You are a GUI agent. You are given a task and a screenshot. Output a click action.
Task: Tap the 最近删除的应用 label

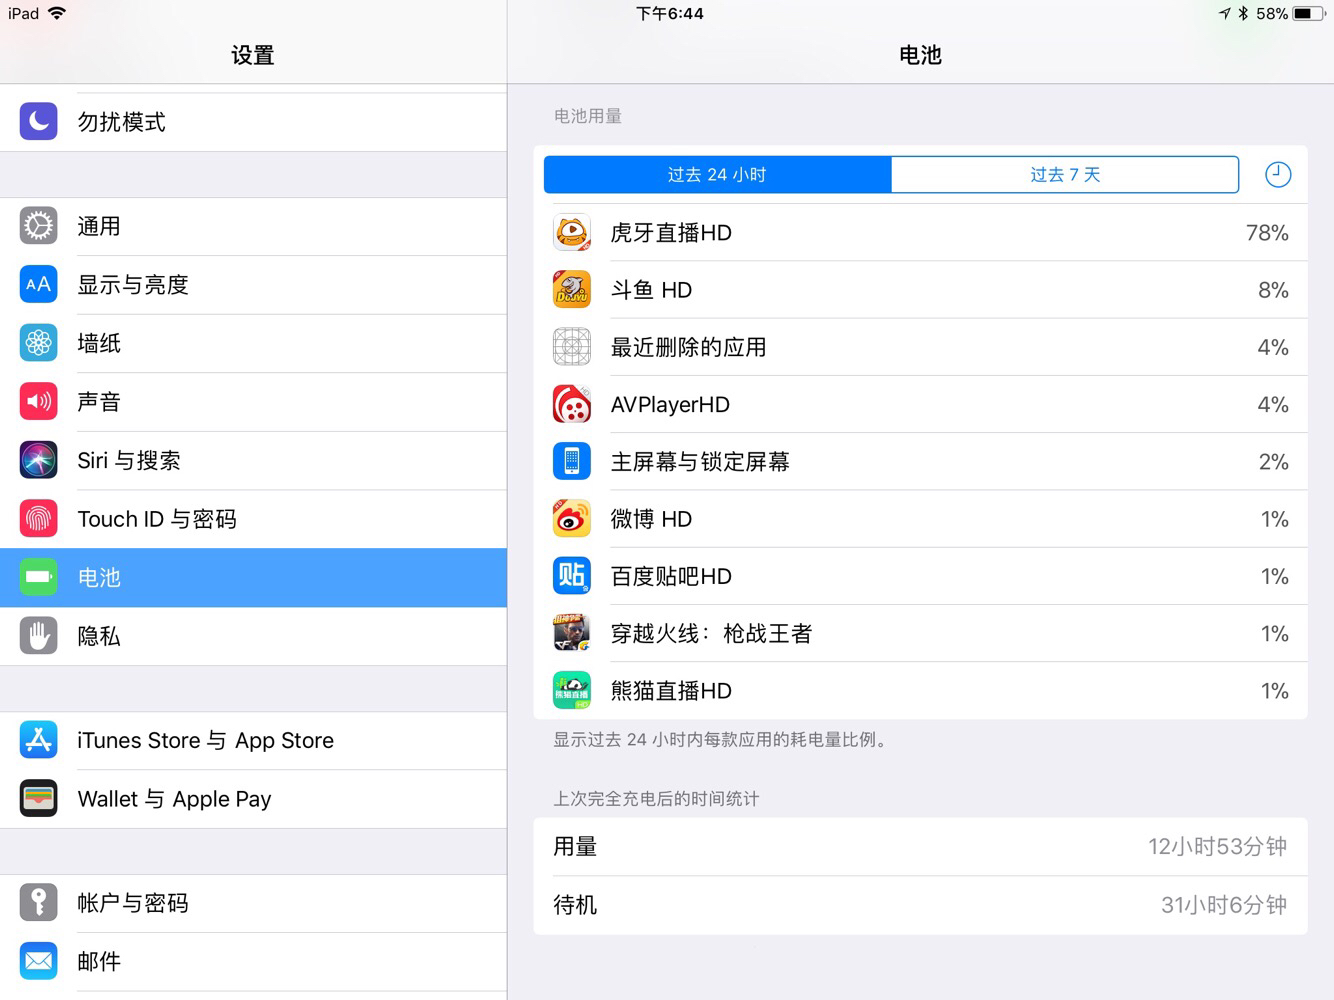(688, 347)
